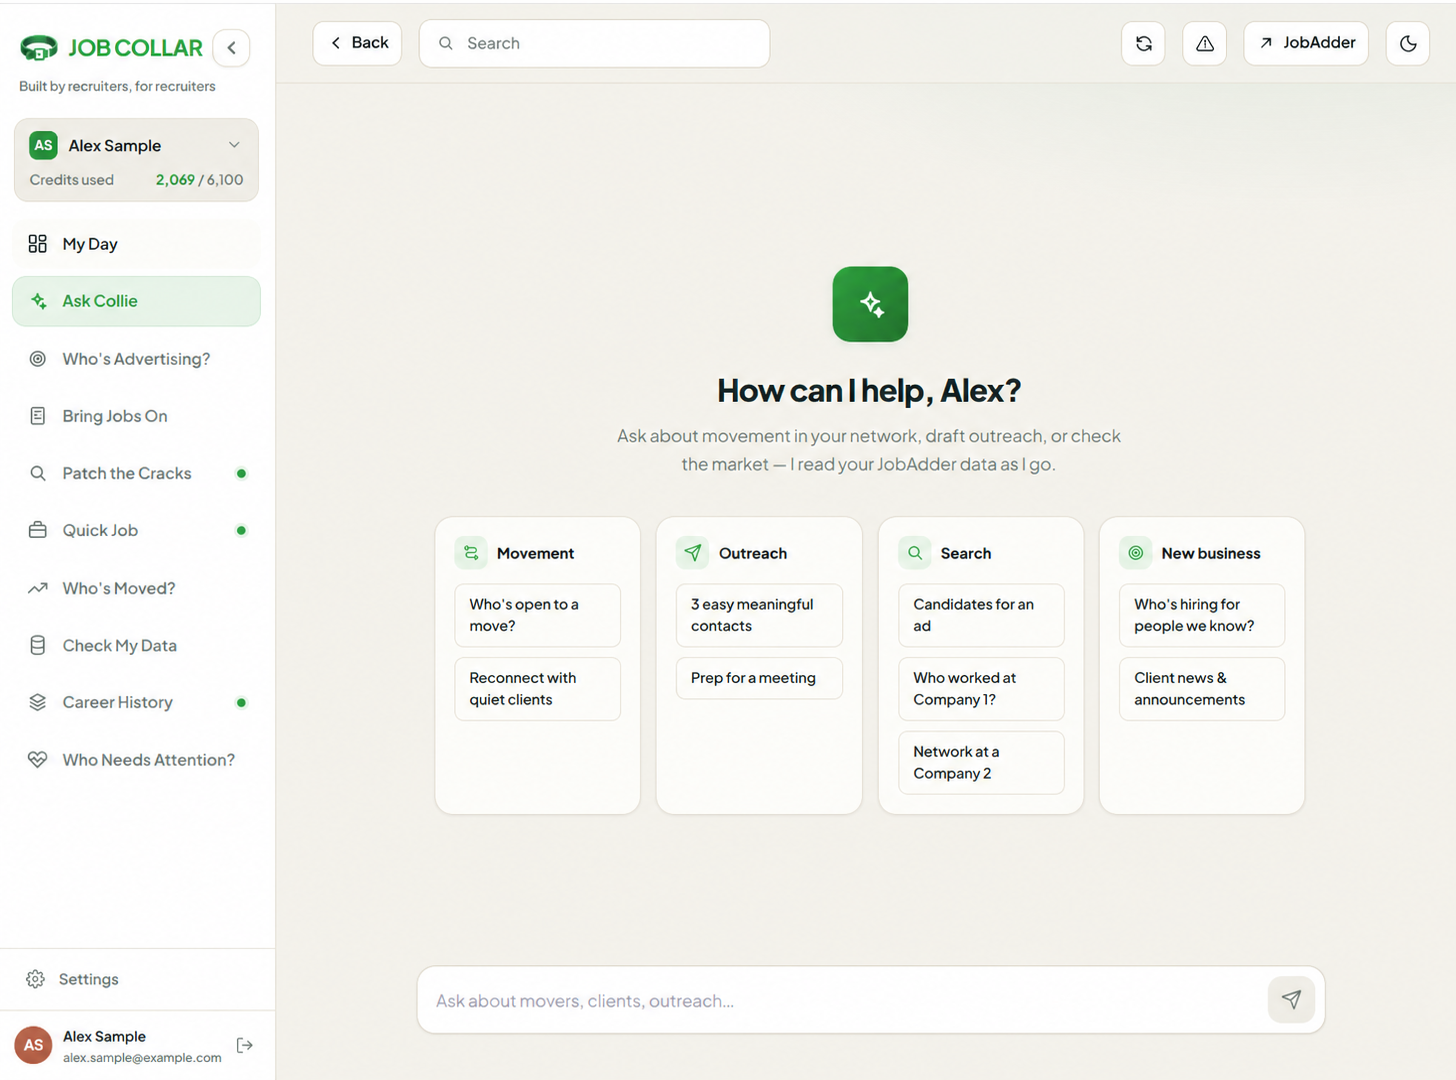Click the Outreach paper plane icon

693,553
